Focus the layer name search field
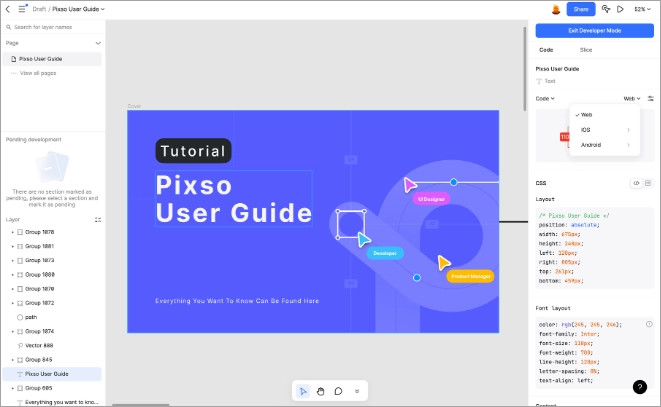 tap(53, 27)
